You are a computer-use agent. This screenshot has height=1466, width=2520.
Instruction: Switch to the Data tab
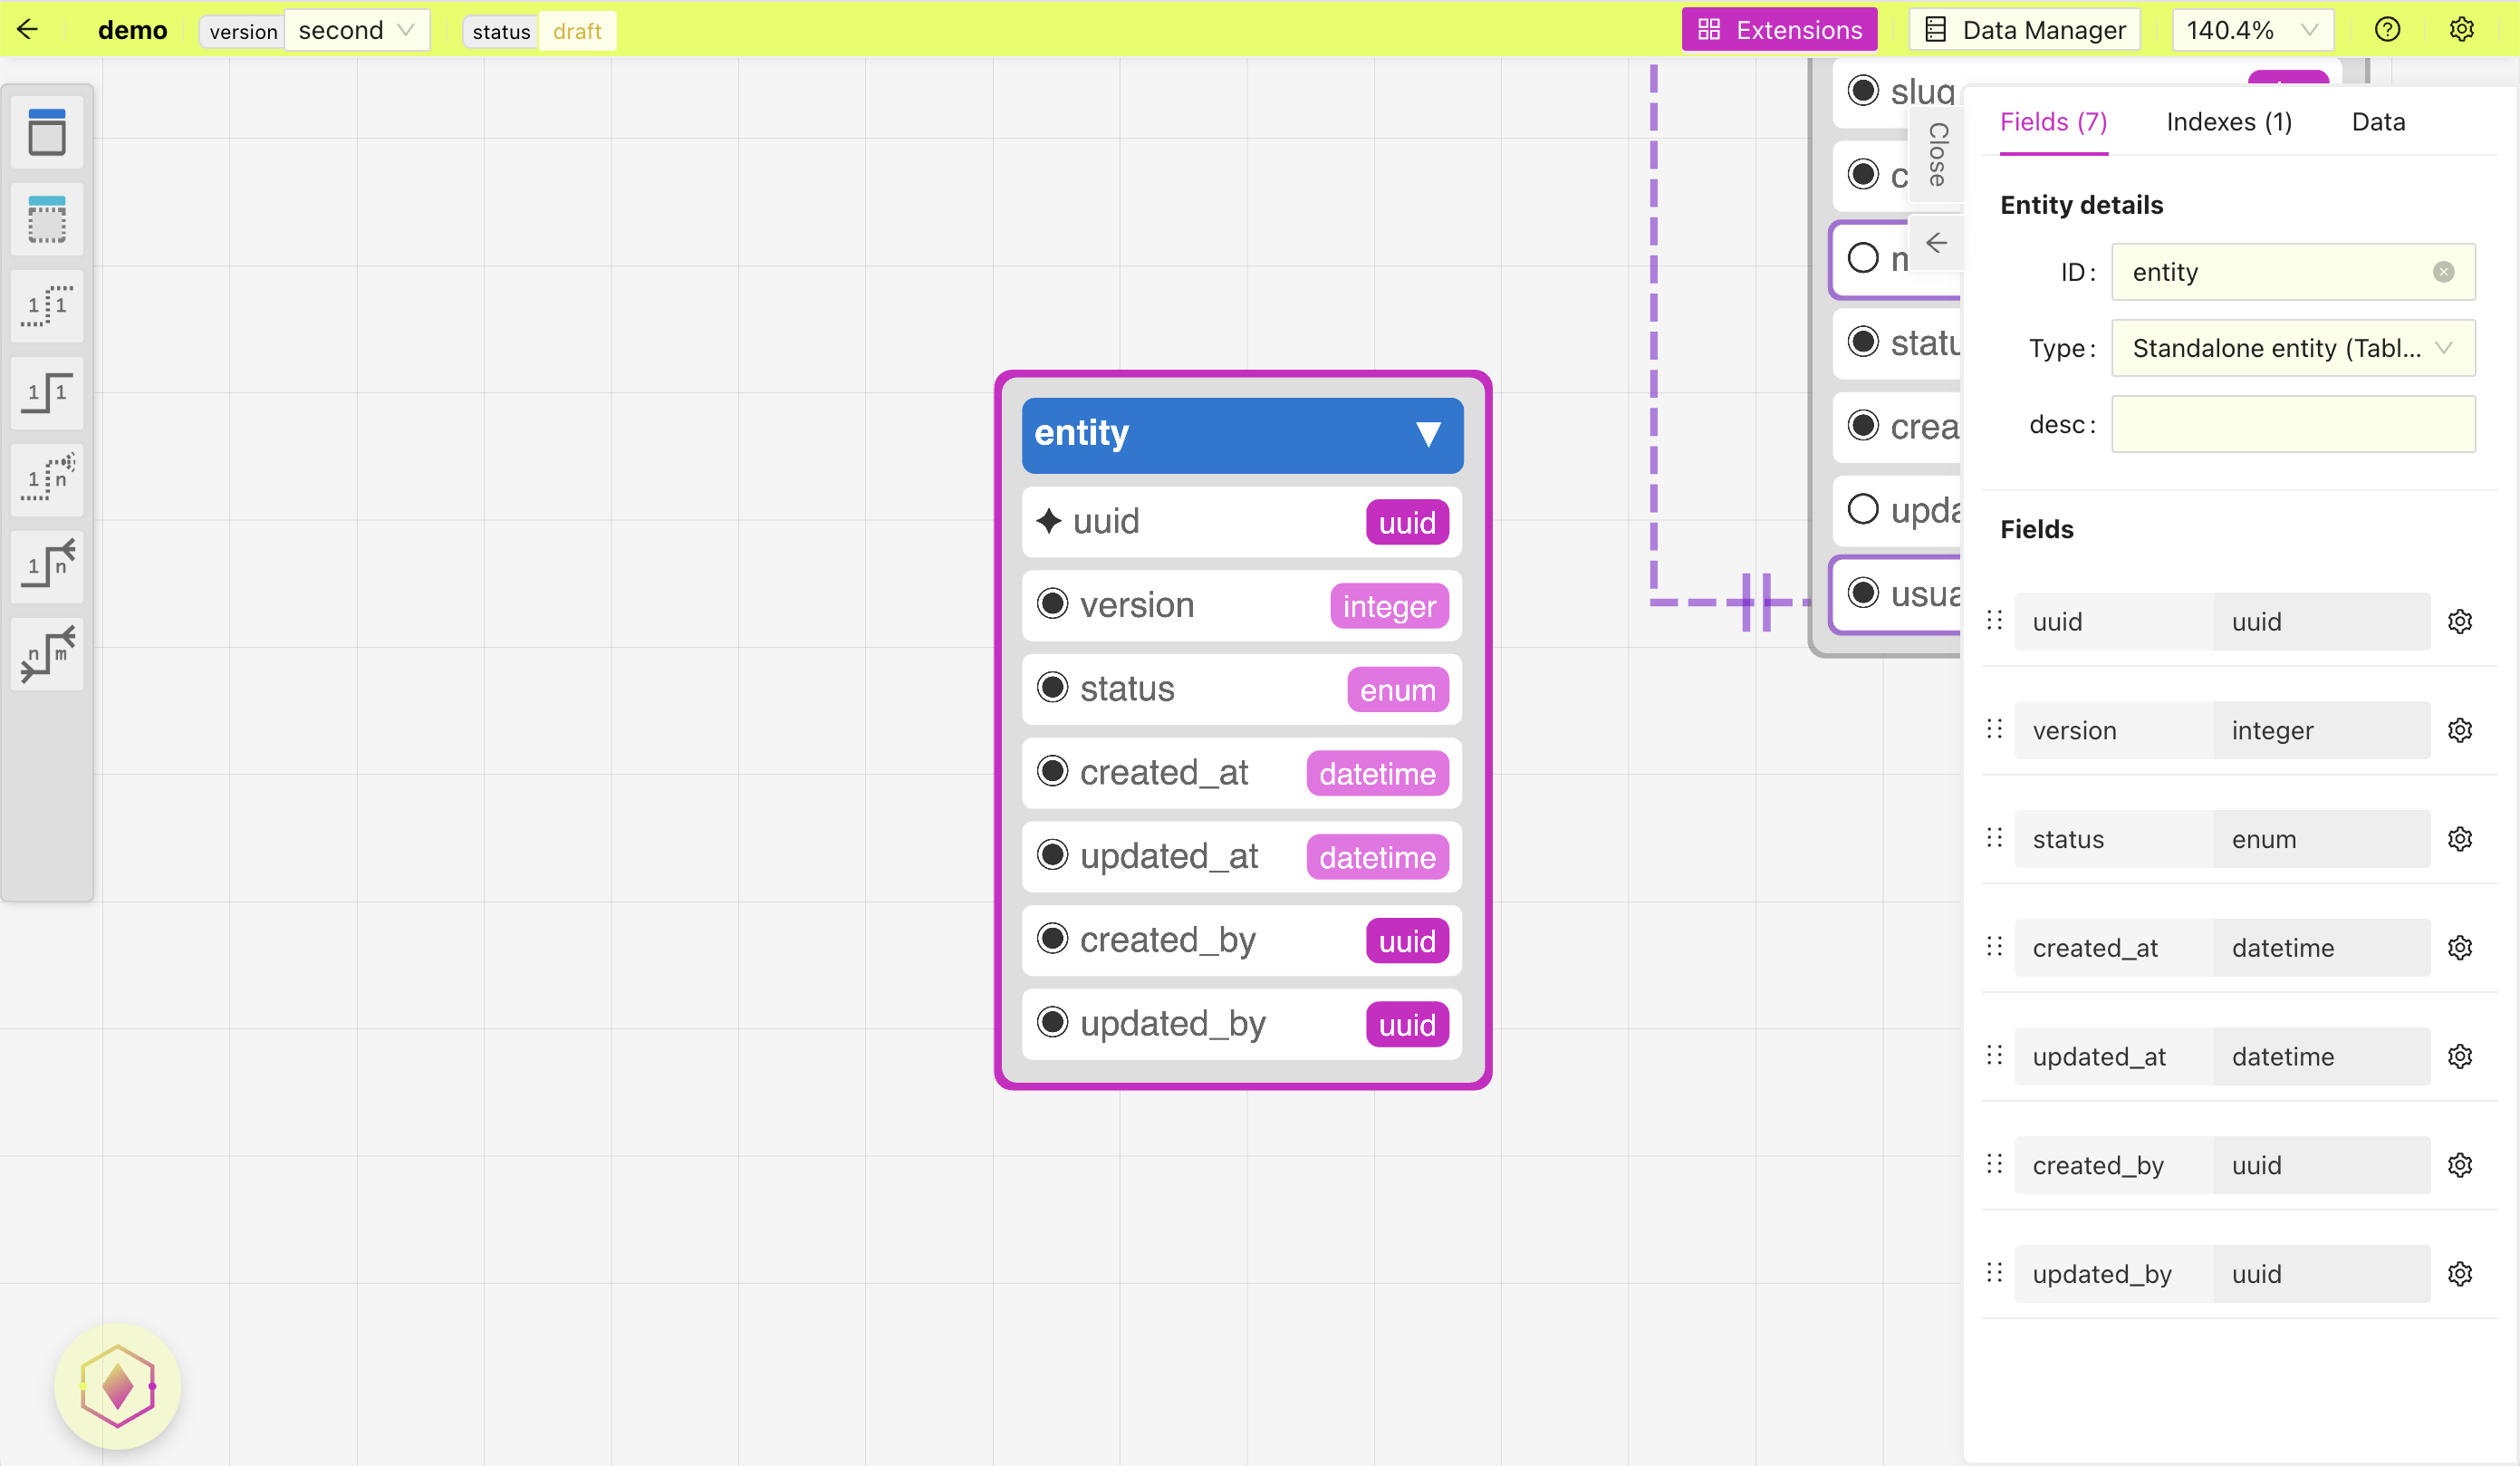coord(2377,121)
